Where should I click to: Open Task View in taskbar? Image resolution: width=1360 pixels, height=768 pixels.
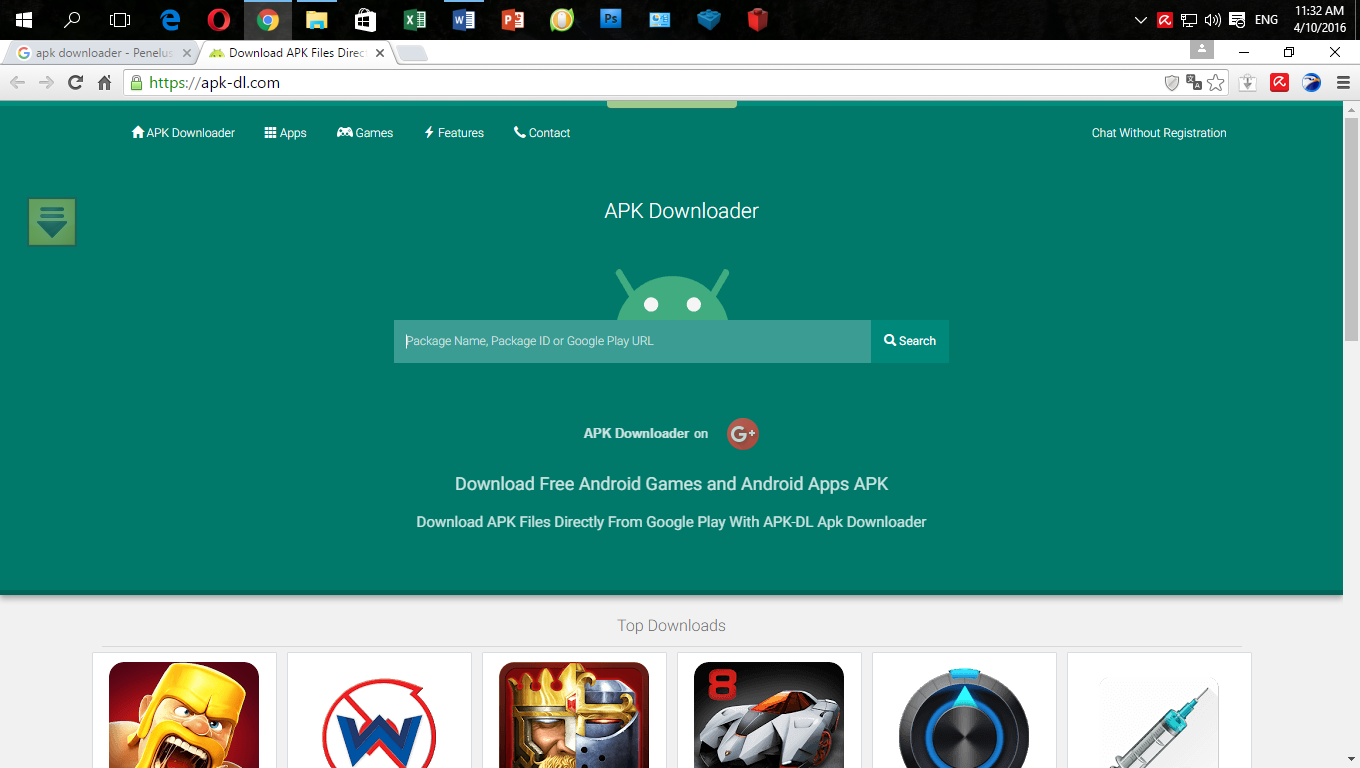tap(120, 20)
